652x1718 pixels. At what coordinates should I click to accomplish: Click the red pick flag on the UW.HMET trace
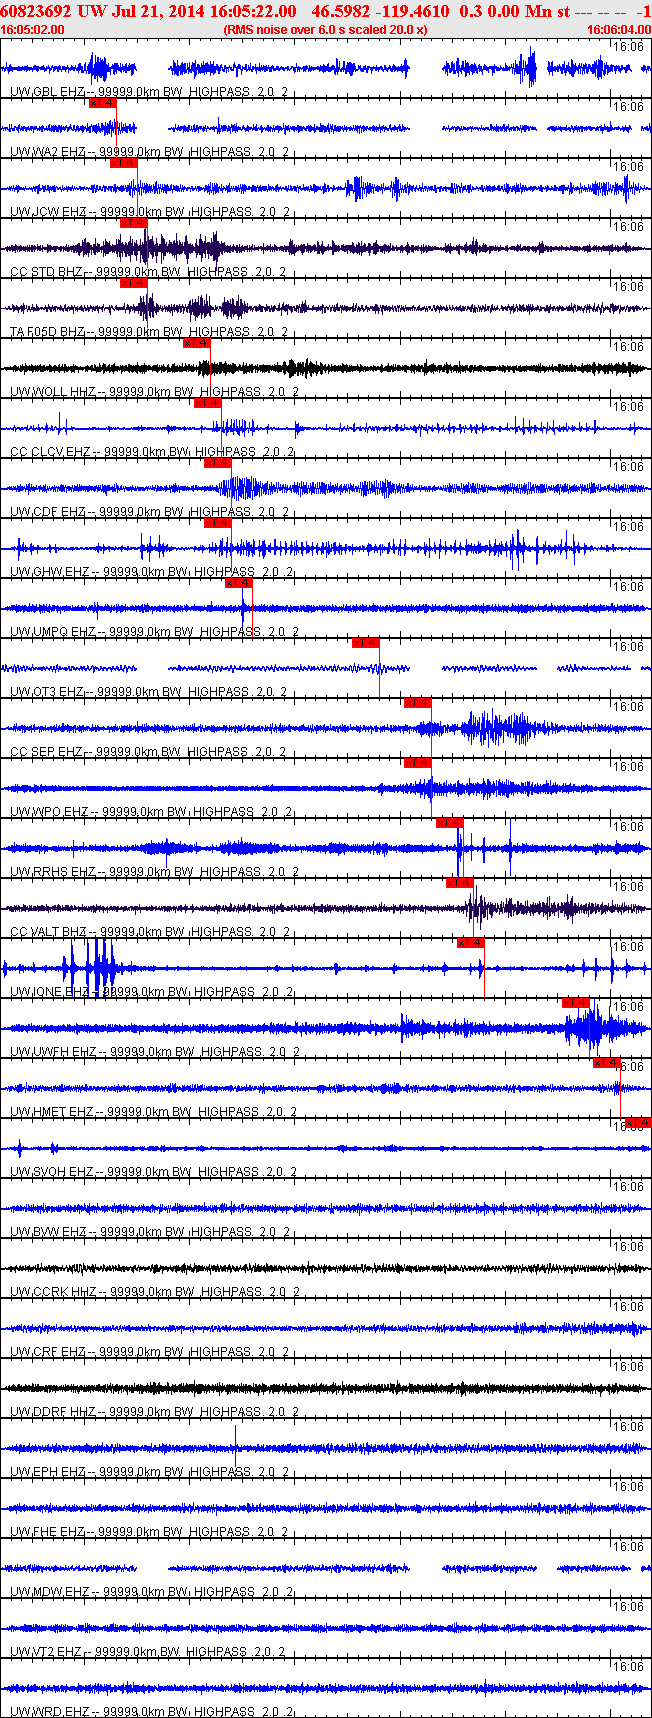[x=607, y=1063]
